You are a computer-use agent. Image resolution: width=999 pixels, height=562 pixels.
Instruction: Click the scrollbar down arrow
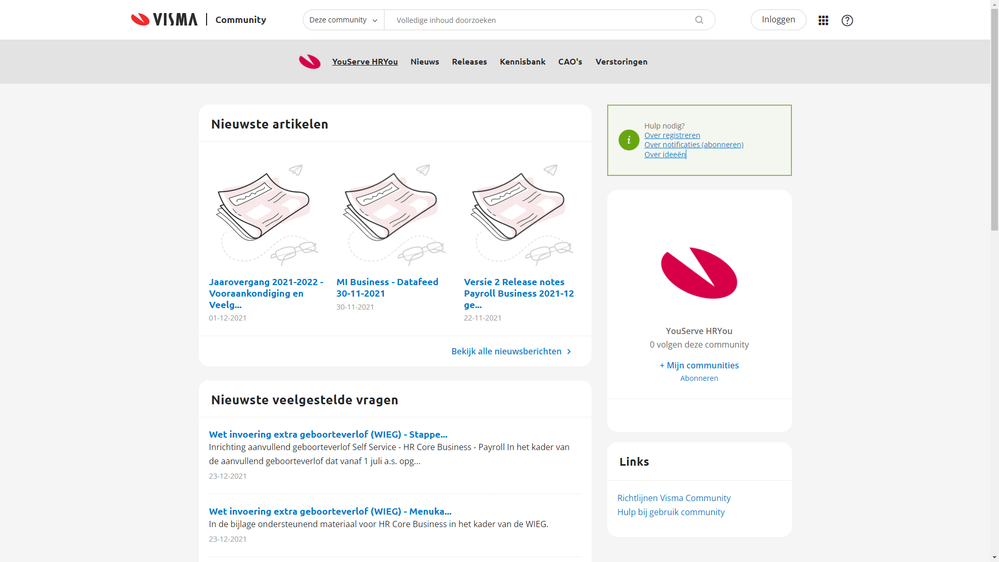[x=994, y=558]
